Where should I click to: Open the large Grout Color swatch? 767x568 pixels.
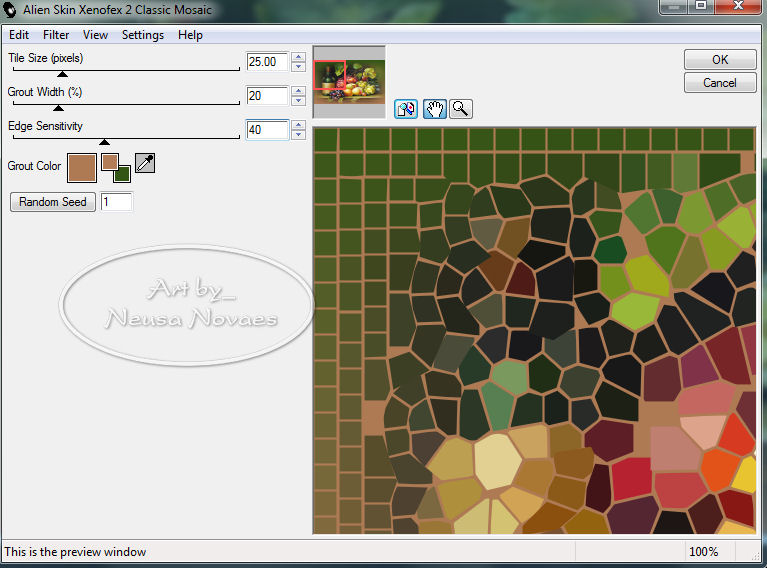82,168
